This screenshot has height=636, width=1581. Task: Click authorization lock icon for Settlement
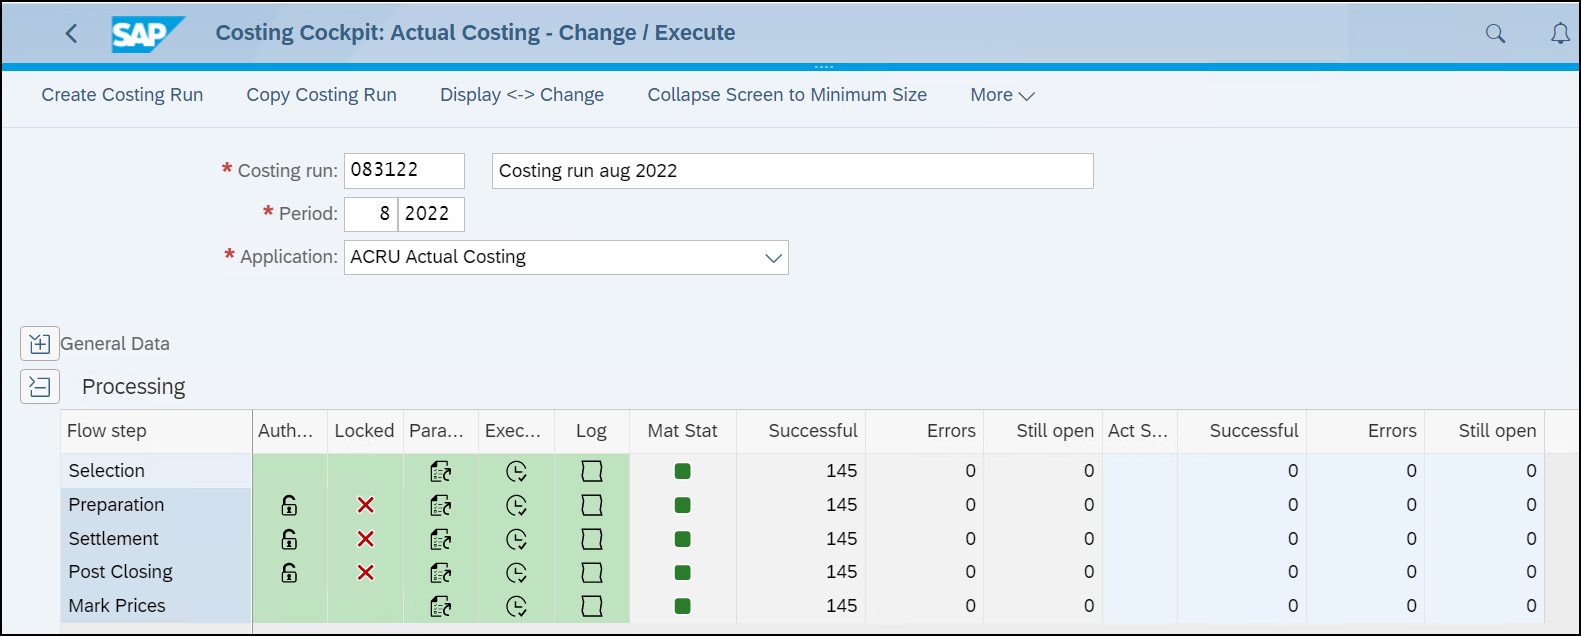pos(289,539)
